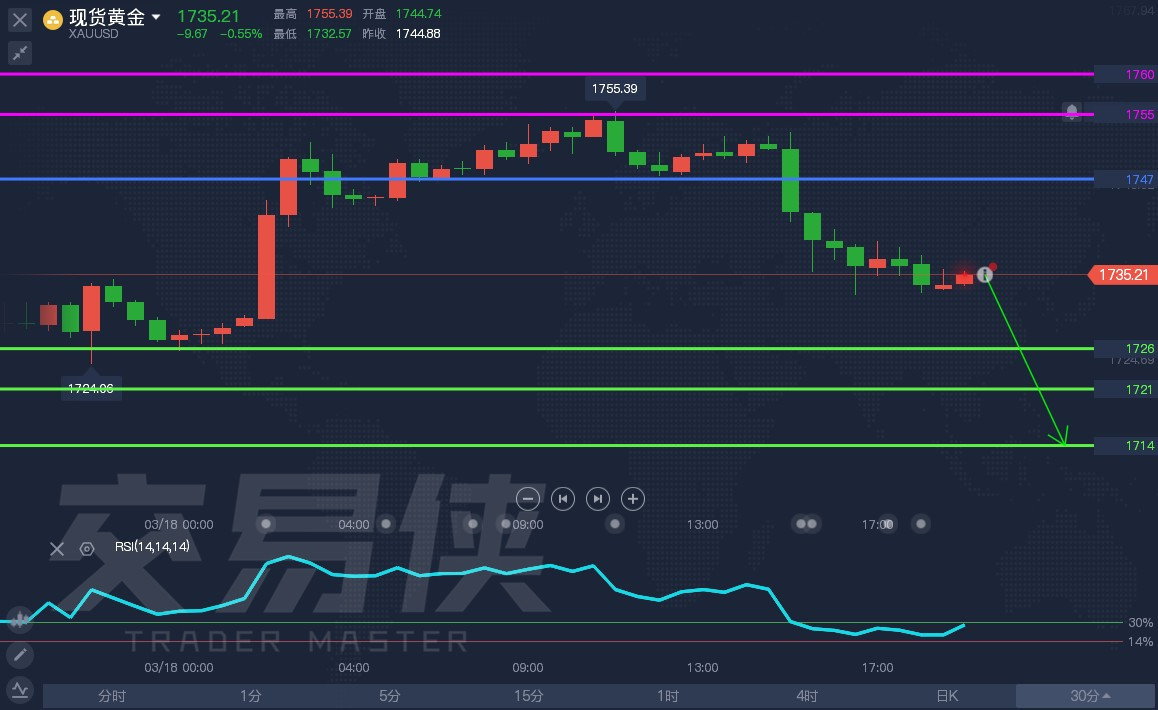The width and height of the screenshot is (1158, 710).
Task: Click the 最低 1732.57 value
Action: point(329,34)
